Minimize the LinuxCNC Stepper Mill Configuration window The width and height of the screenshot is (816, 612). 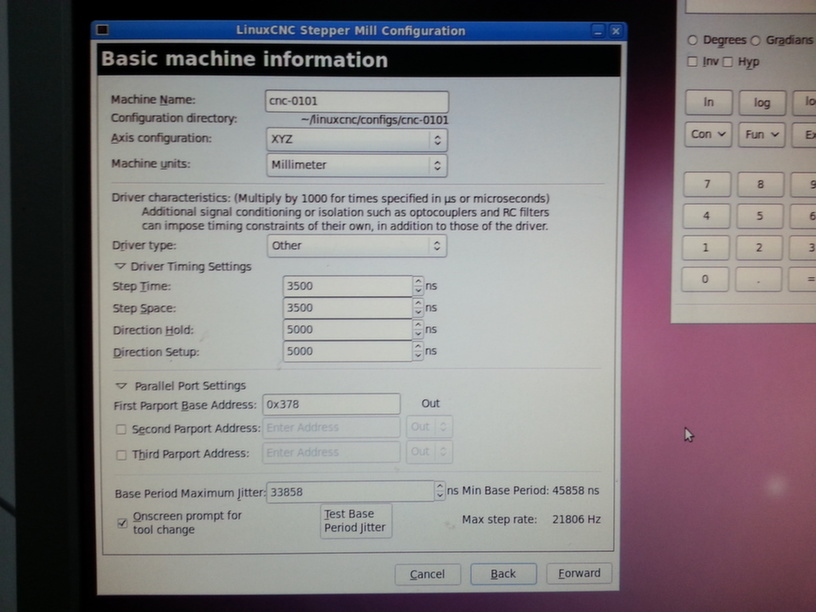[598, 31]
